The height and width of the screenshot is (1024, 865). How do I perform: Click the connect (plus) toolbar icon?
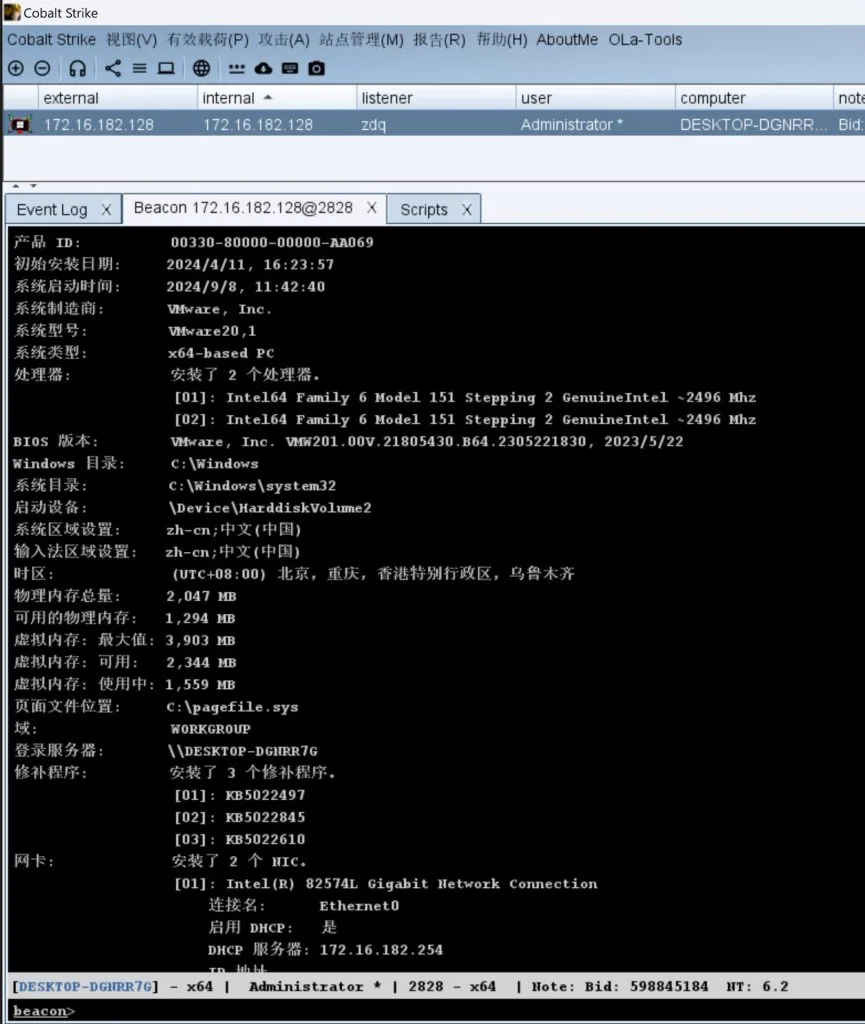coord(16,68)
